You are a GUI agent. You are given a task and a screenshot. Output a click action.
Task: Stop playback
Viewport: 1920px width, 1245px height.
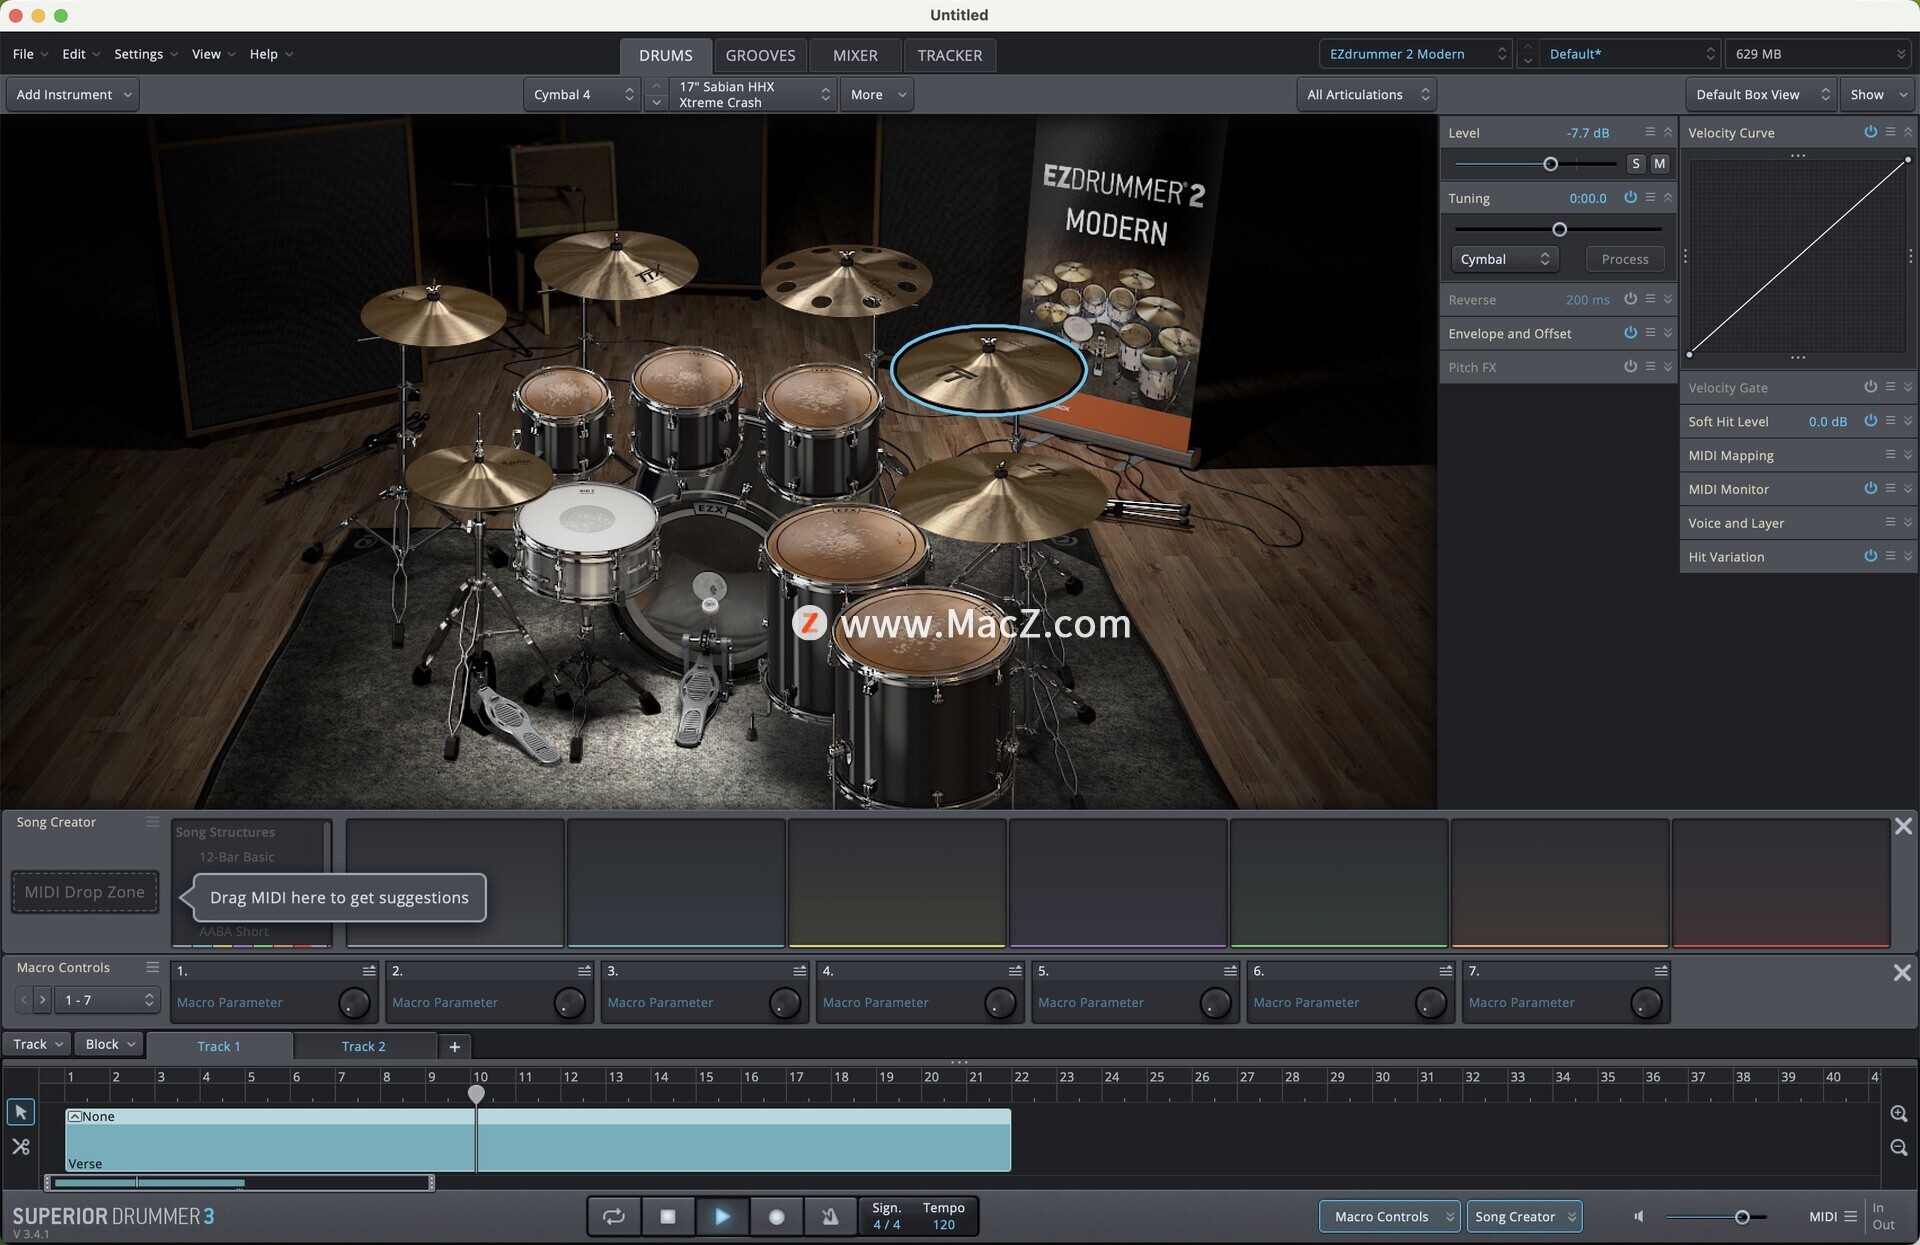pos(668,1216)
